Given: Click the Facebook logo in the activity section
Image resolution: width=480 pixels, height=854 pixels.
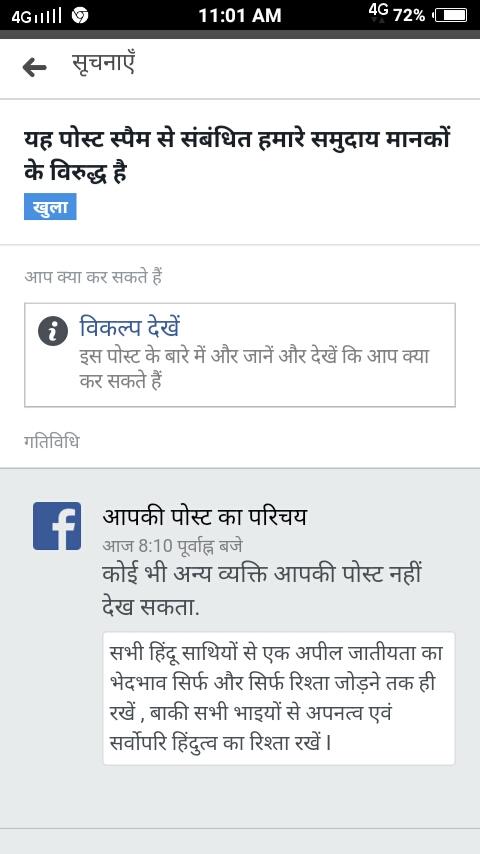Looking at the screenshot, I should [57, 526].
